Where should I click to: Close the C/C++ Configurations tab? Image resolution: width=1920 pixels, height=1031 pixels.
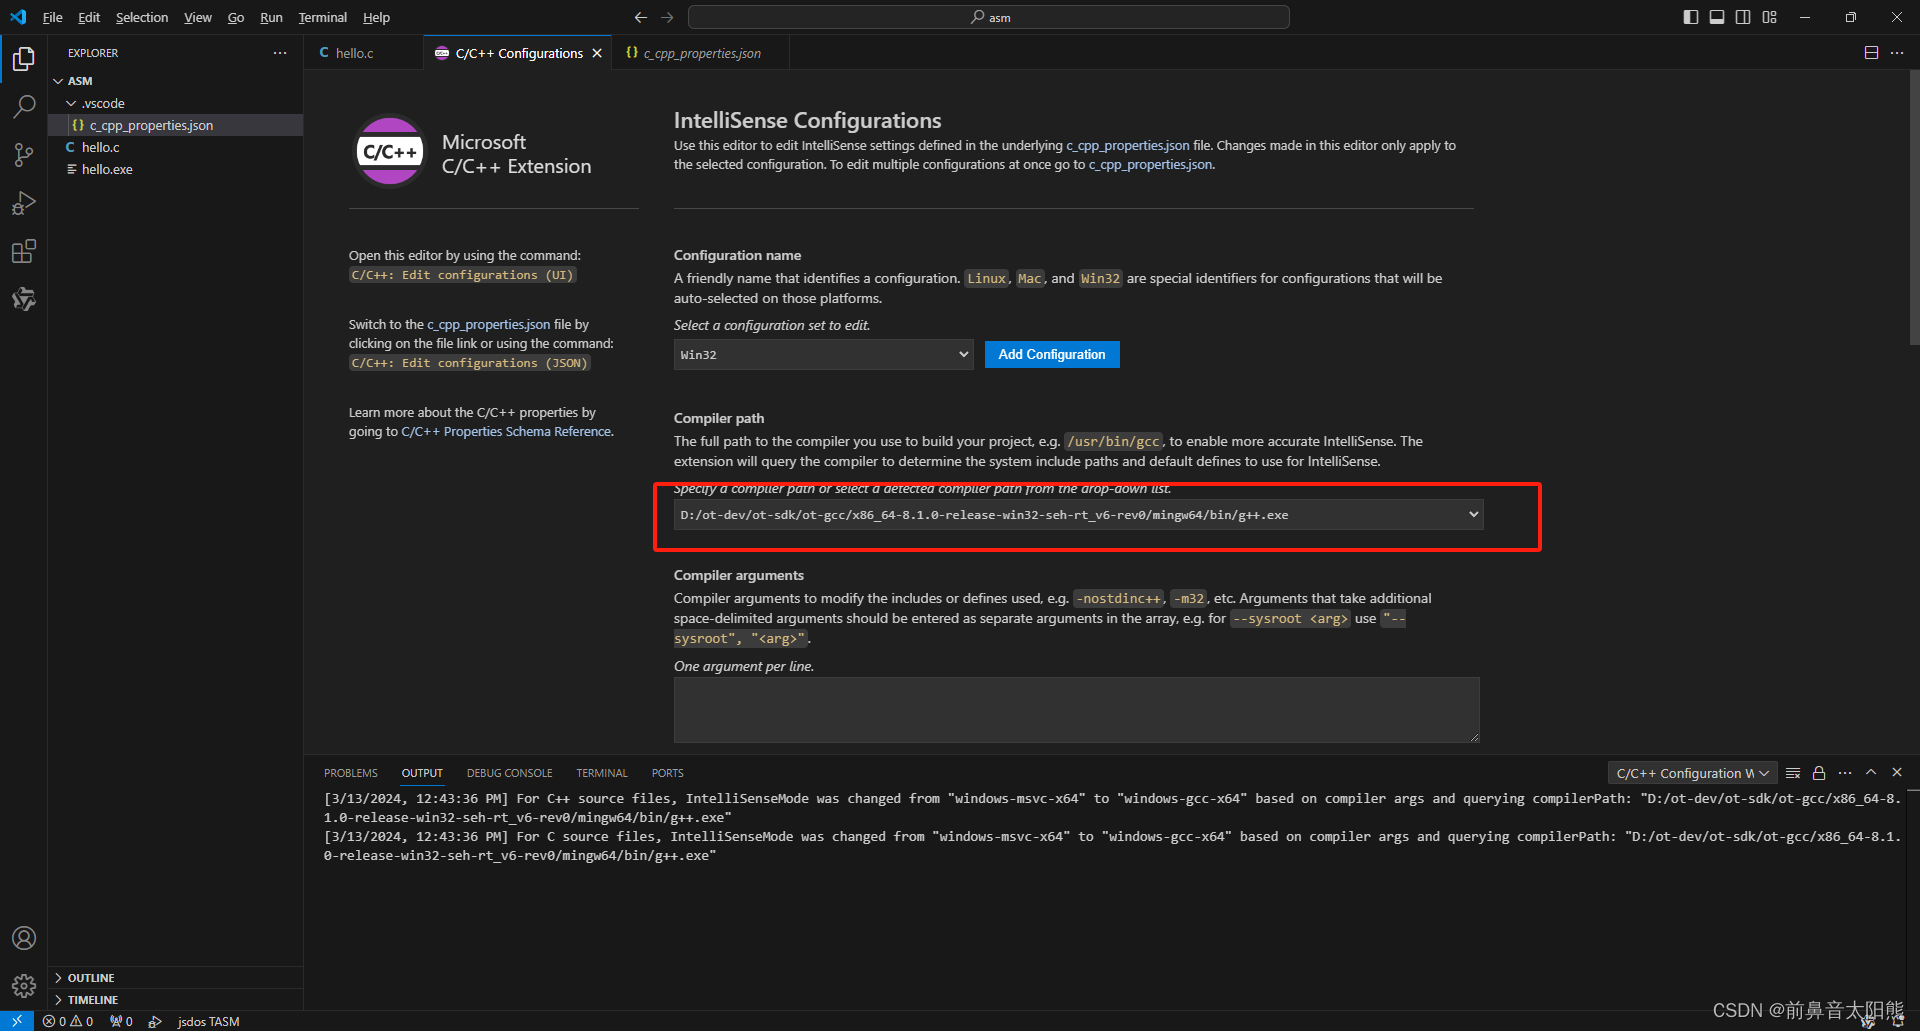click(x=597, y=53)
